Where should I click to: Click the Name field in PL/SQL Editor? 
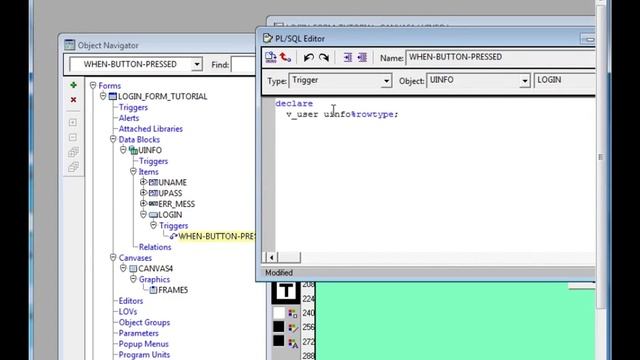(500, 58)
